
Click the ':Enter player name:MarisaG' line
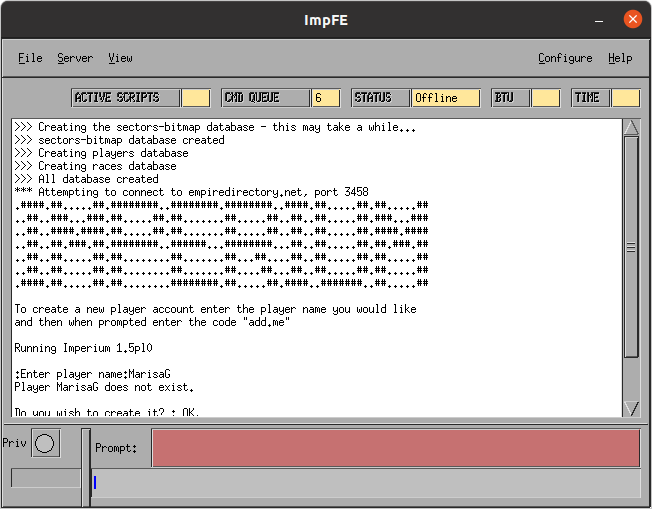(92, 374)
